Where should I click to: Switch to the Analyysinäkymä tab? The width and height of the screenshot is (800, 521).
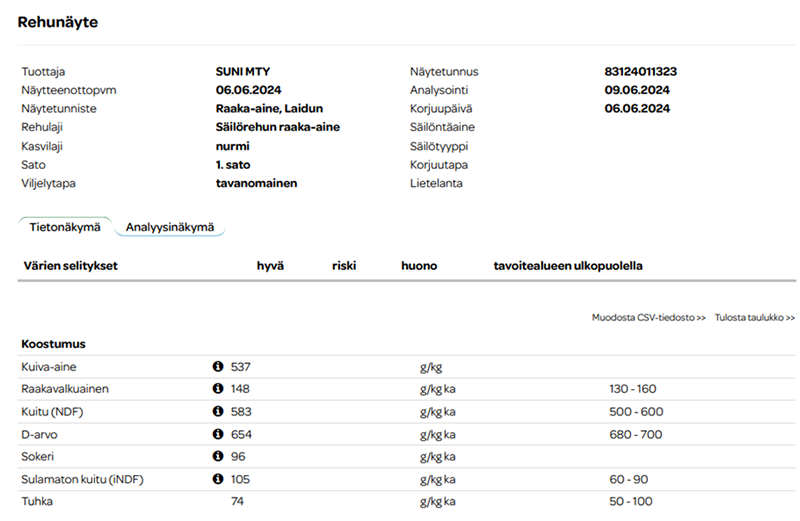pyautogui.click(x=170, y=227)
